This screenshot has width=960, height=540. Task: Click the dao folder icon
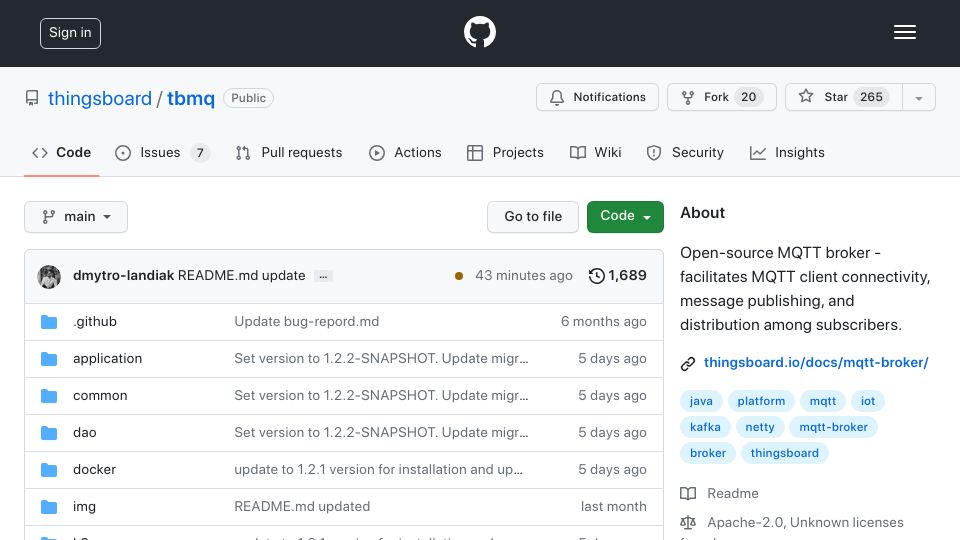click(x=49, y=433)
